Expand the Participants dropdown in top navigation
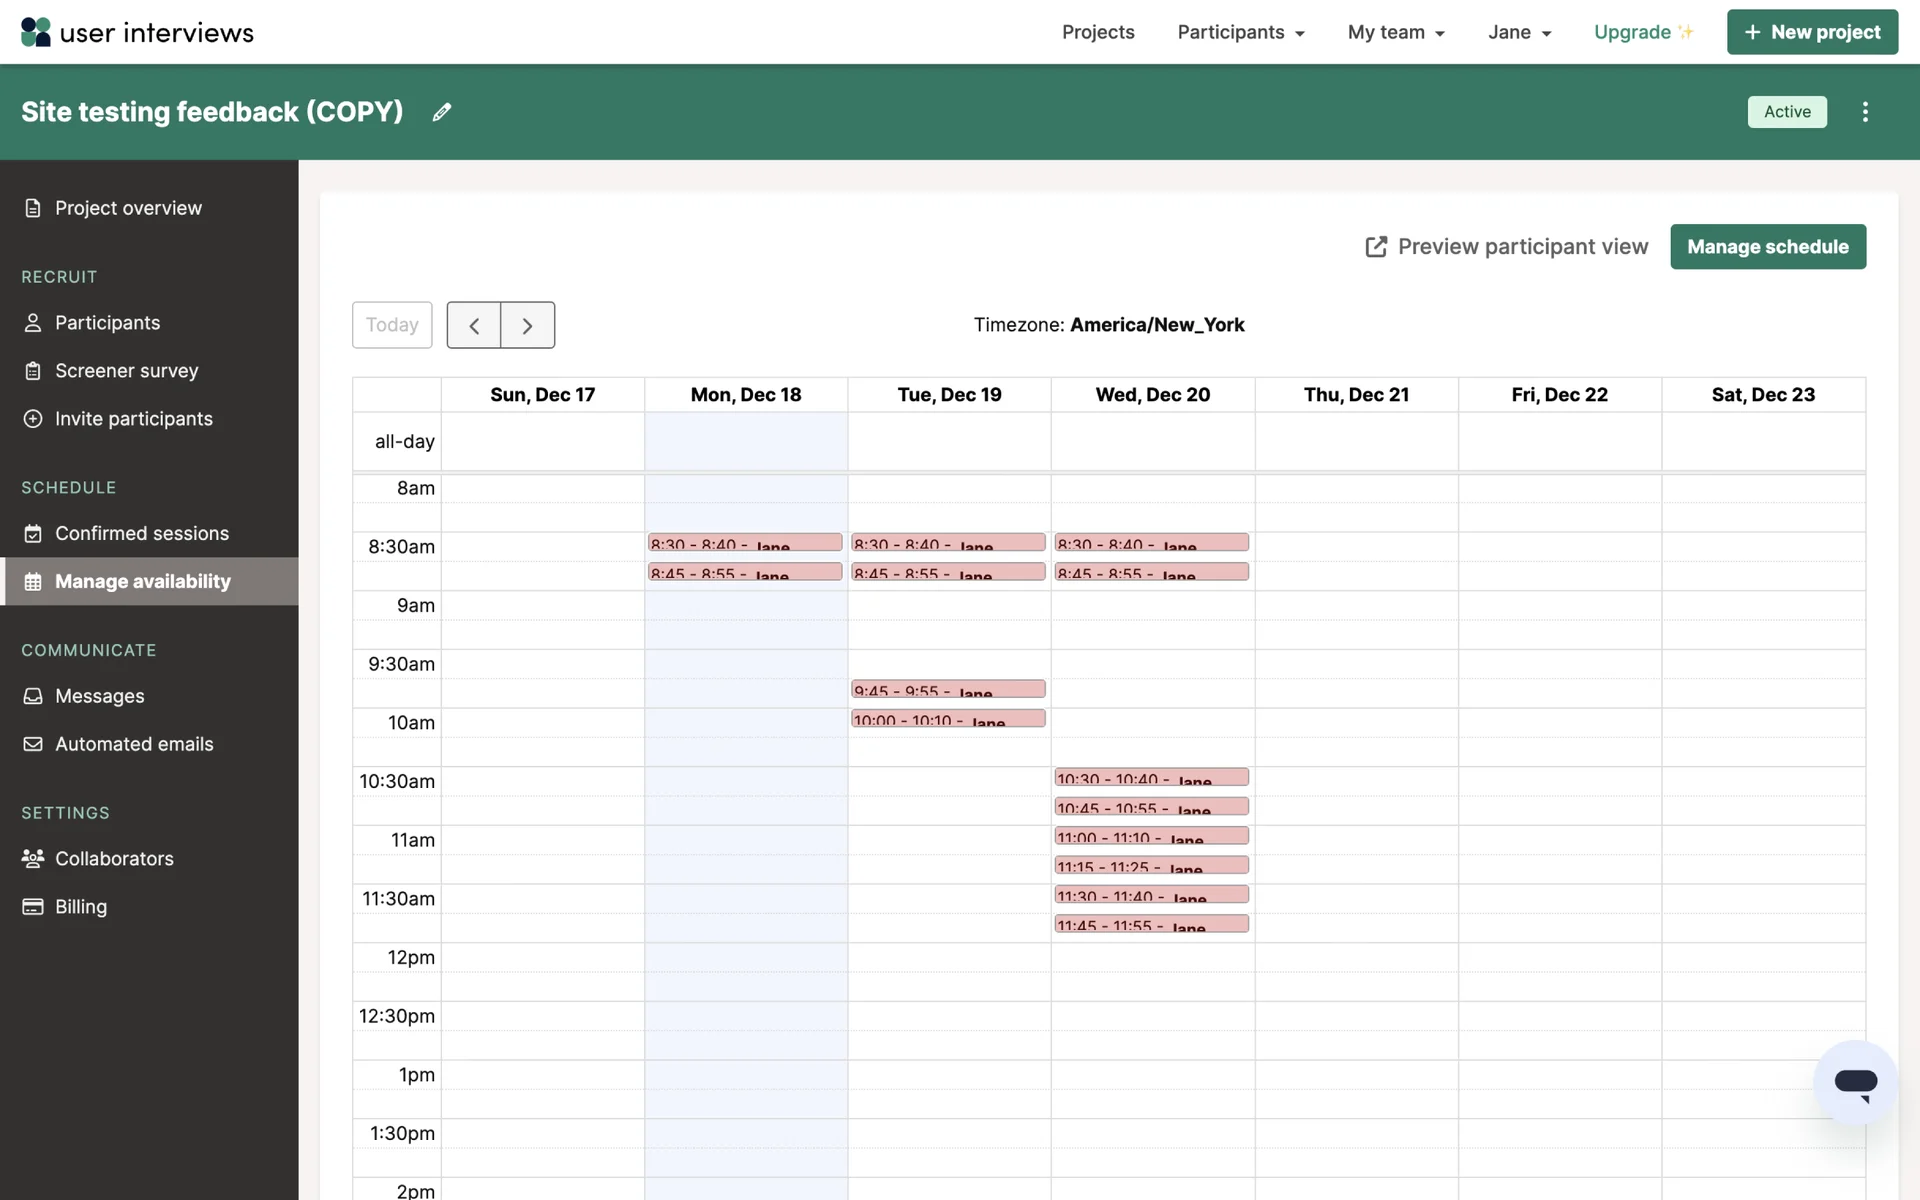This screenshot has height=1200, width=1920. 1240,32
